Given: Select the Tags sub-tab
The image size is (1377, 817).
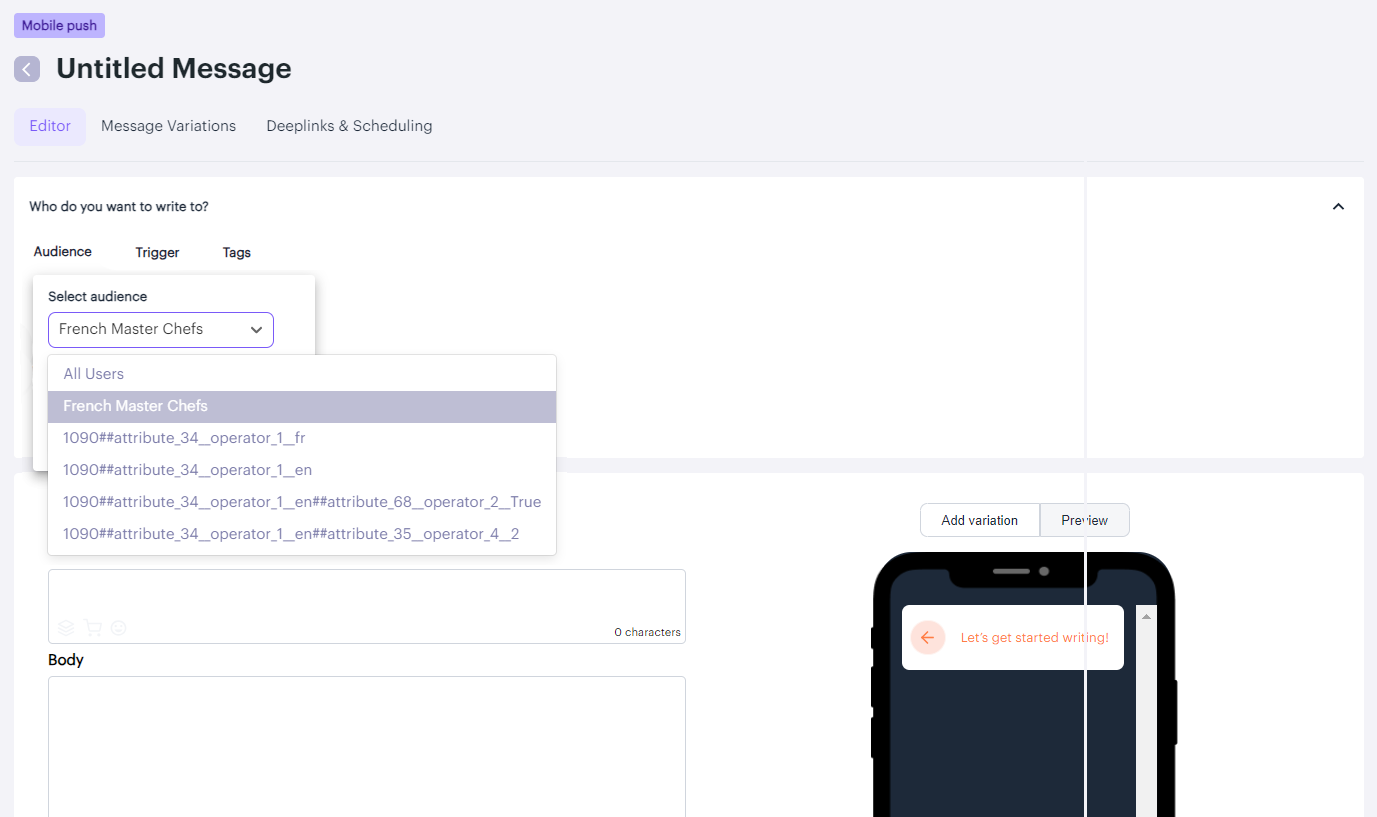Looking at the screenshot, I should click(237, 253).
